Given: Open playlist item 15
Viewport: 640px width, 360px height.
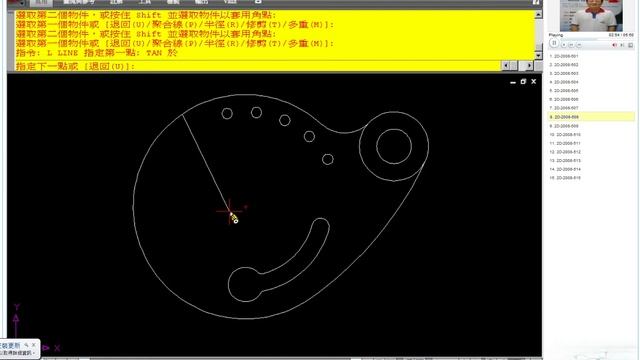Looking at the screenshot, I should click(565, 178).
